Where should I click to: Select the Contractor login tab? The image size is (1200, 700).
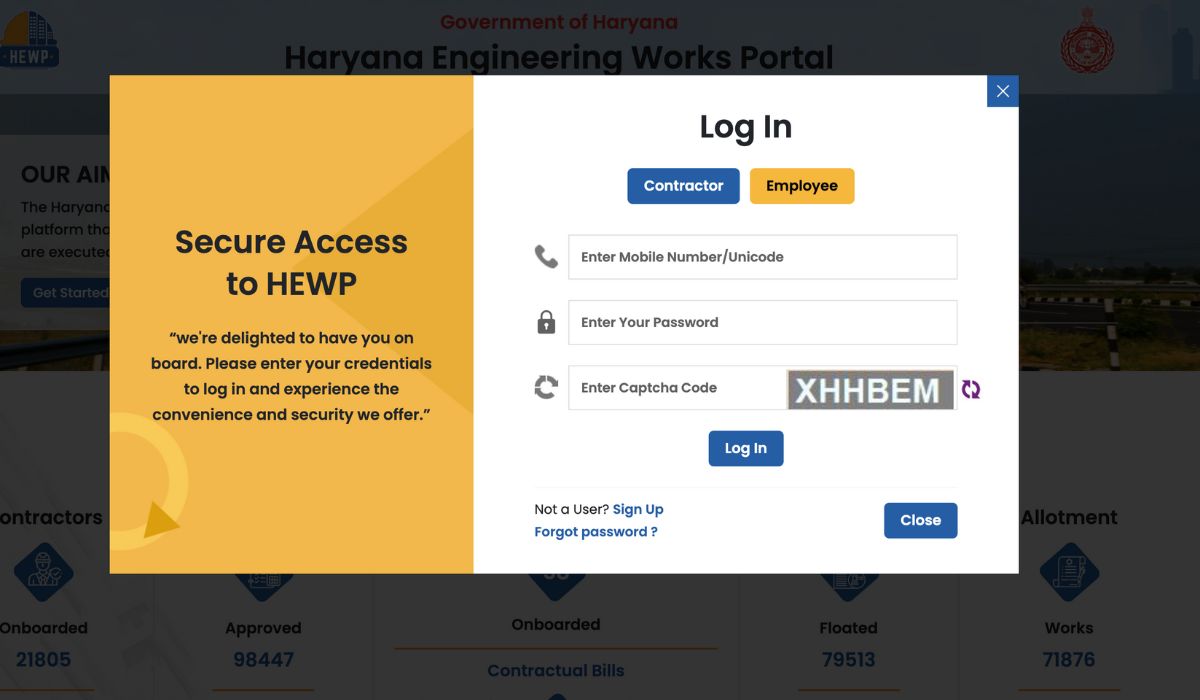click(x=683, y=185)
